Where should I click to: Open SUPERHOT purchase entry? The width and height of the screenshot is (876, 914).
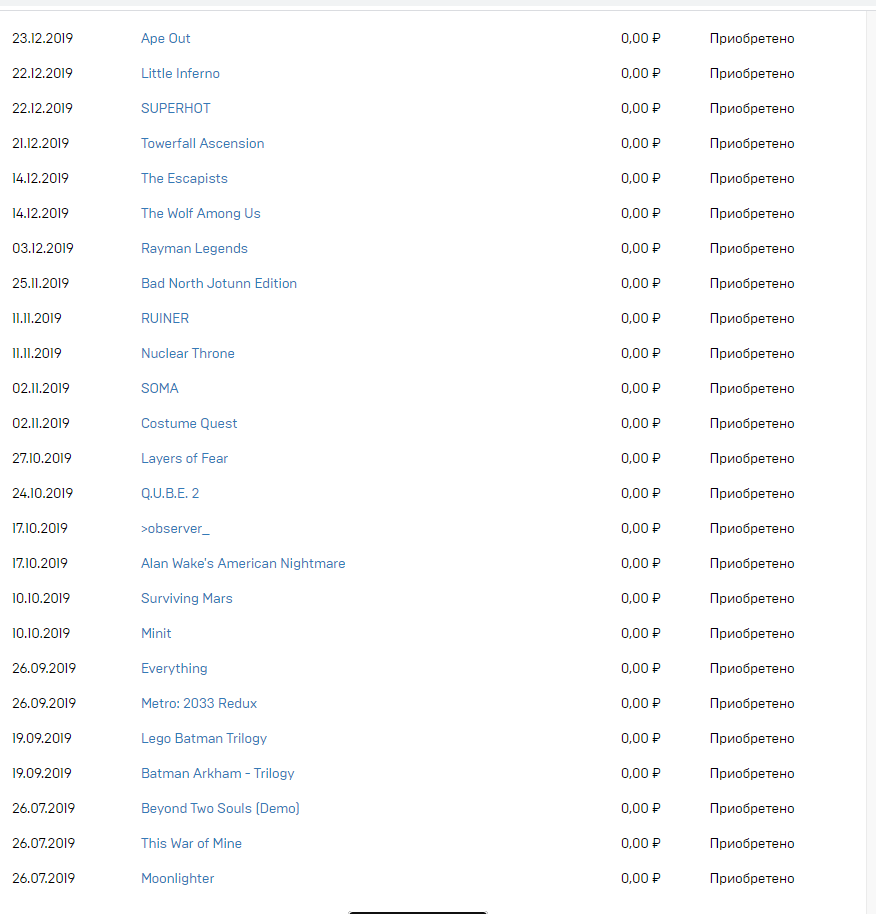click(x=175, y=108)
